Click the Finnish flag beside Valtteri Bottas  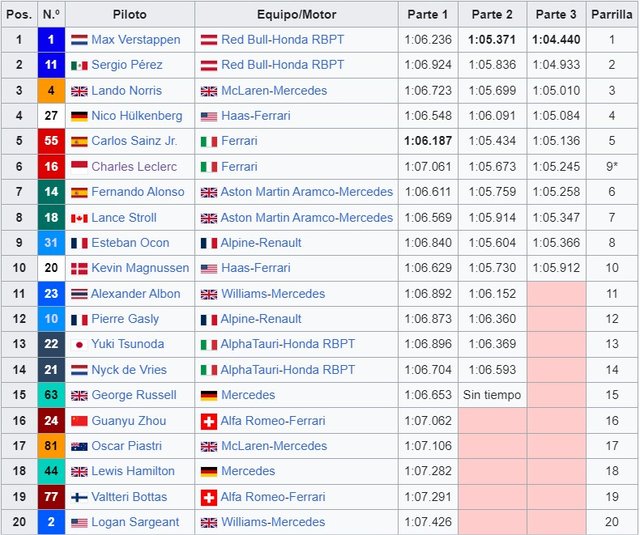79,497
